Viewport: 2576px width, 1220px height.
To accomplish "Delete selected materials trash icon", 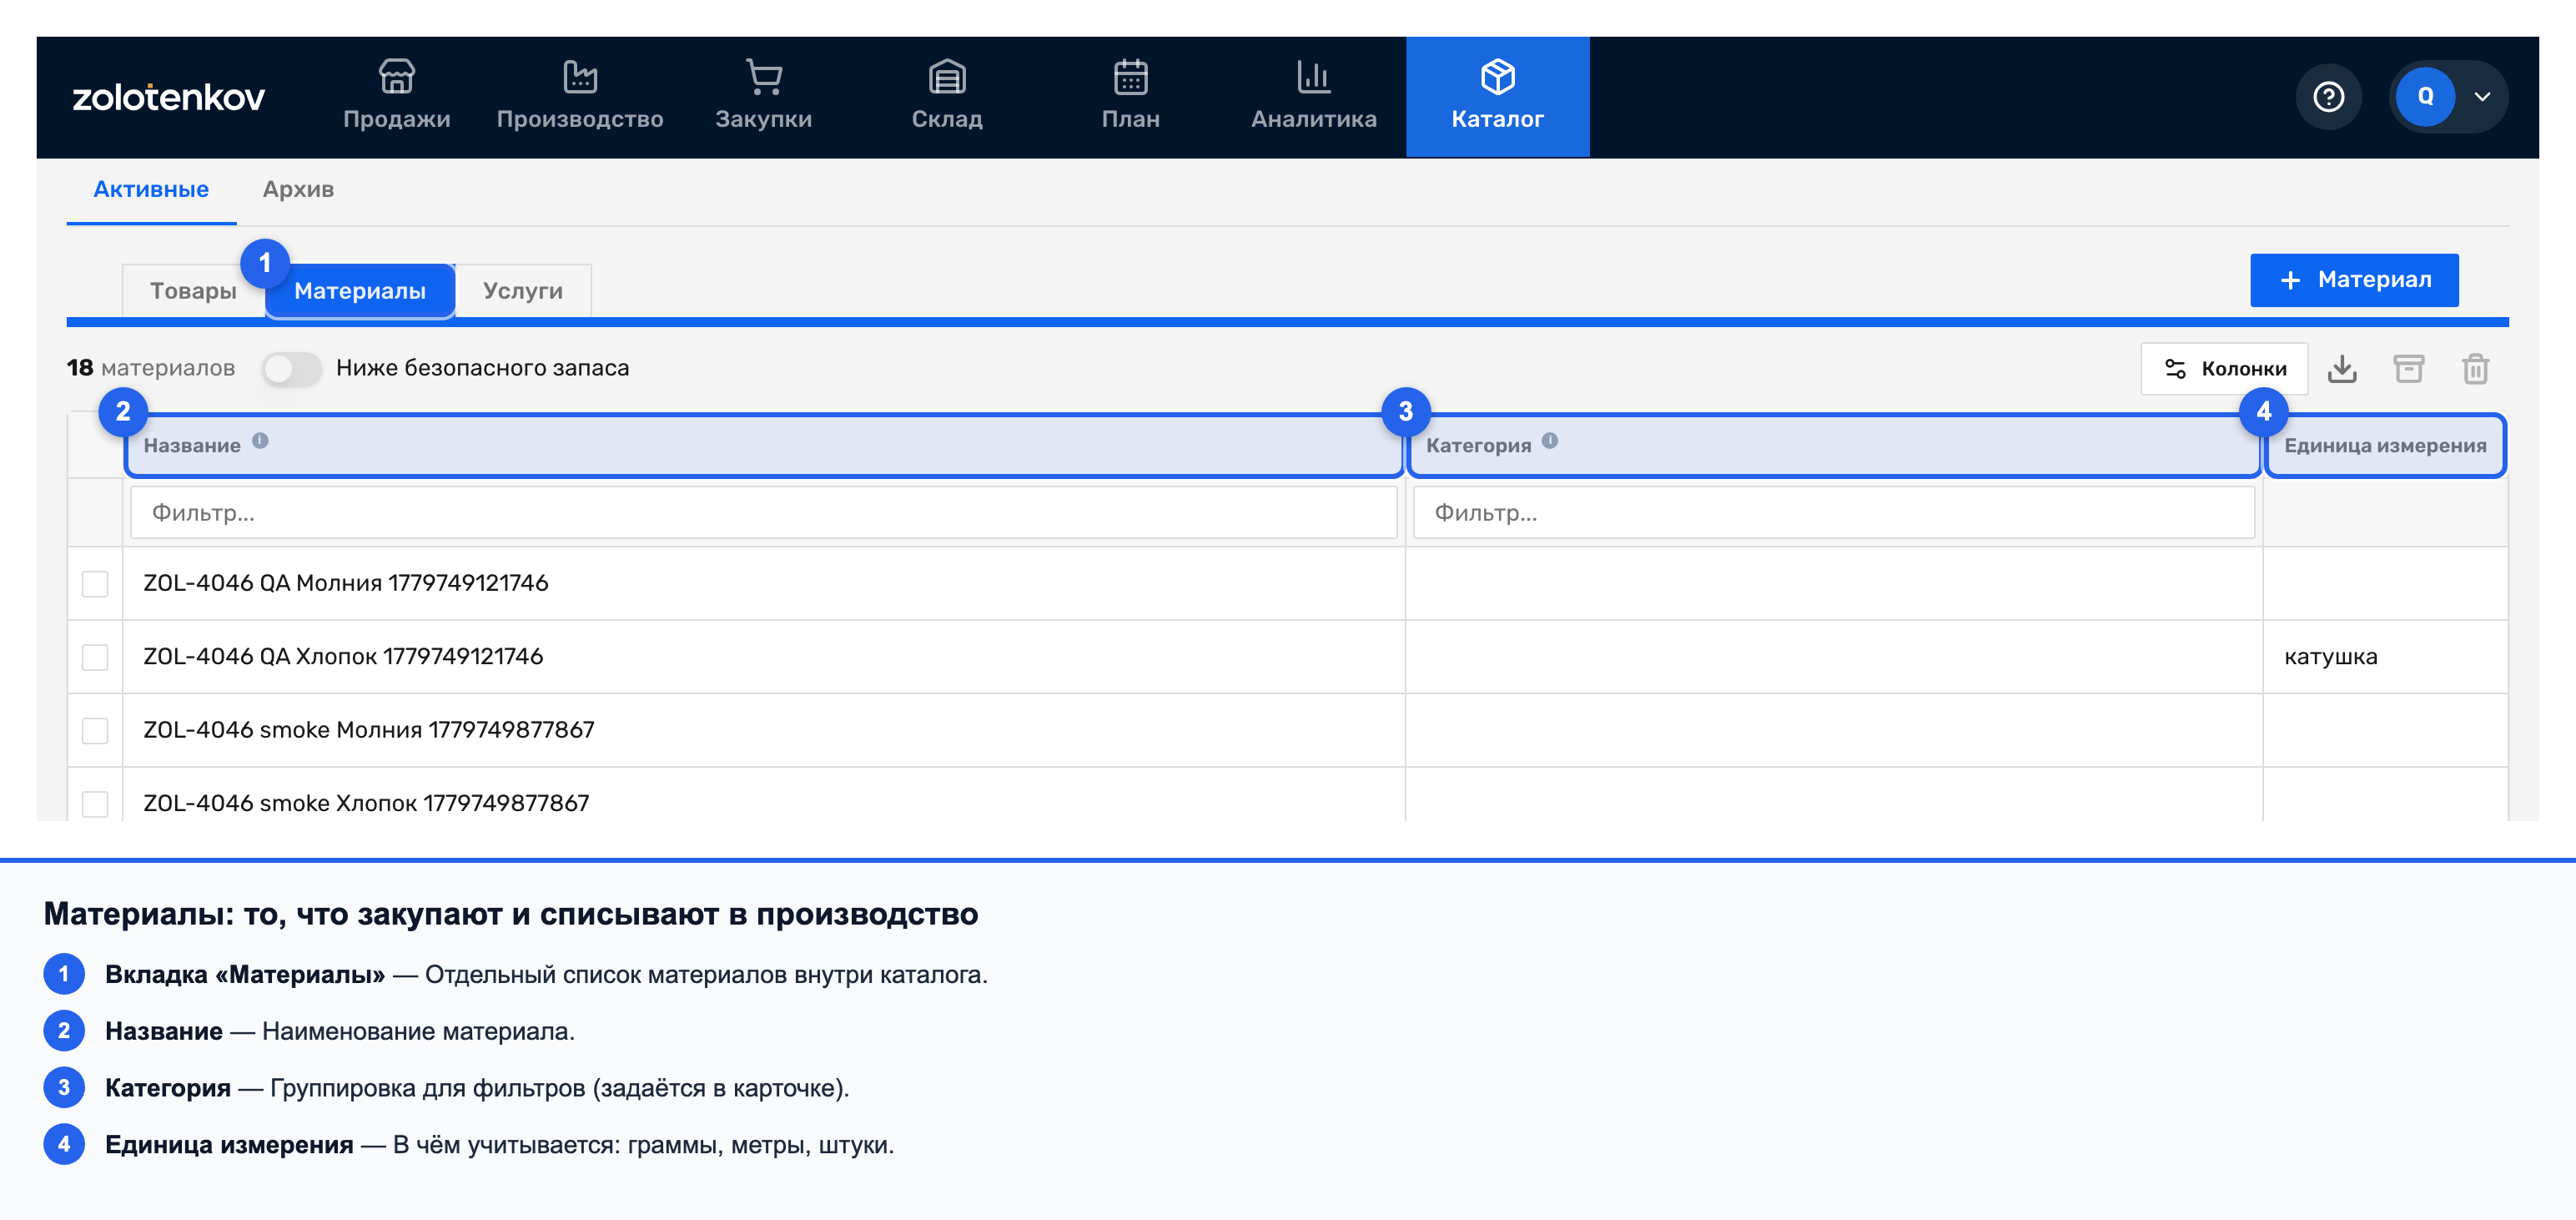I will click(2475, 369).
